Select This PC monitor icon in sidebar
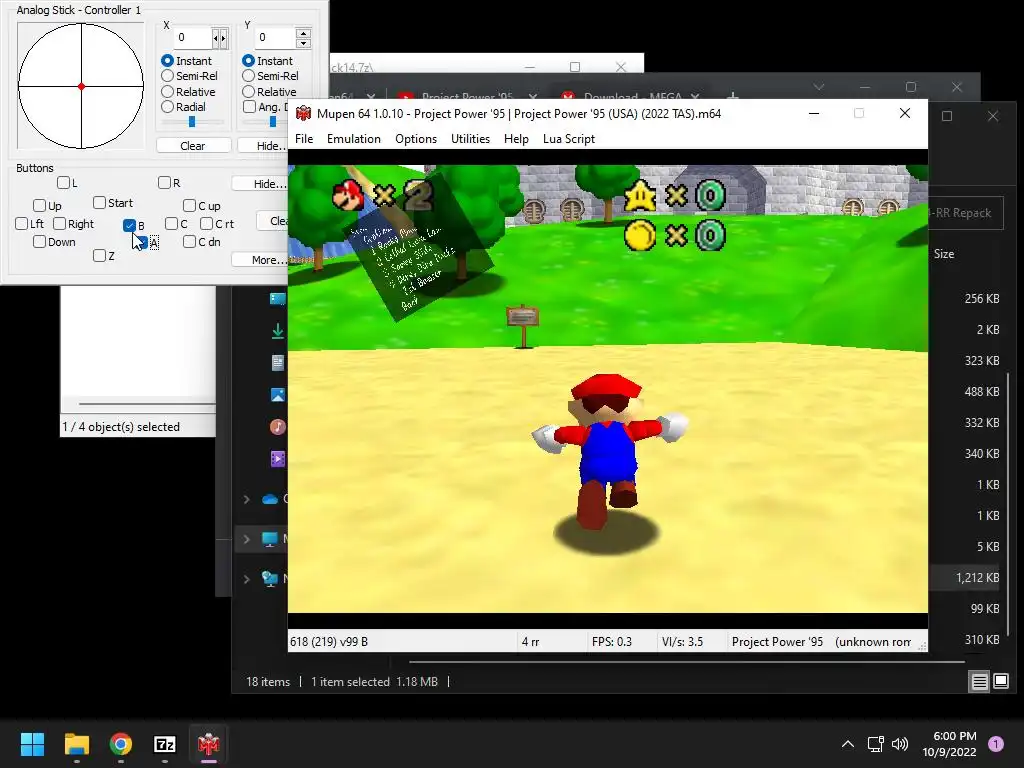This screenshot has height=768, width=1024. pyautogui.click(x=269, y=539)
